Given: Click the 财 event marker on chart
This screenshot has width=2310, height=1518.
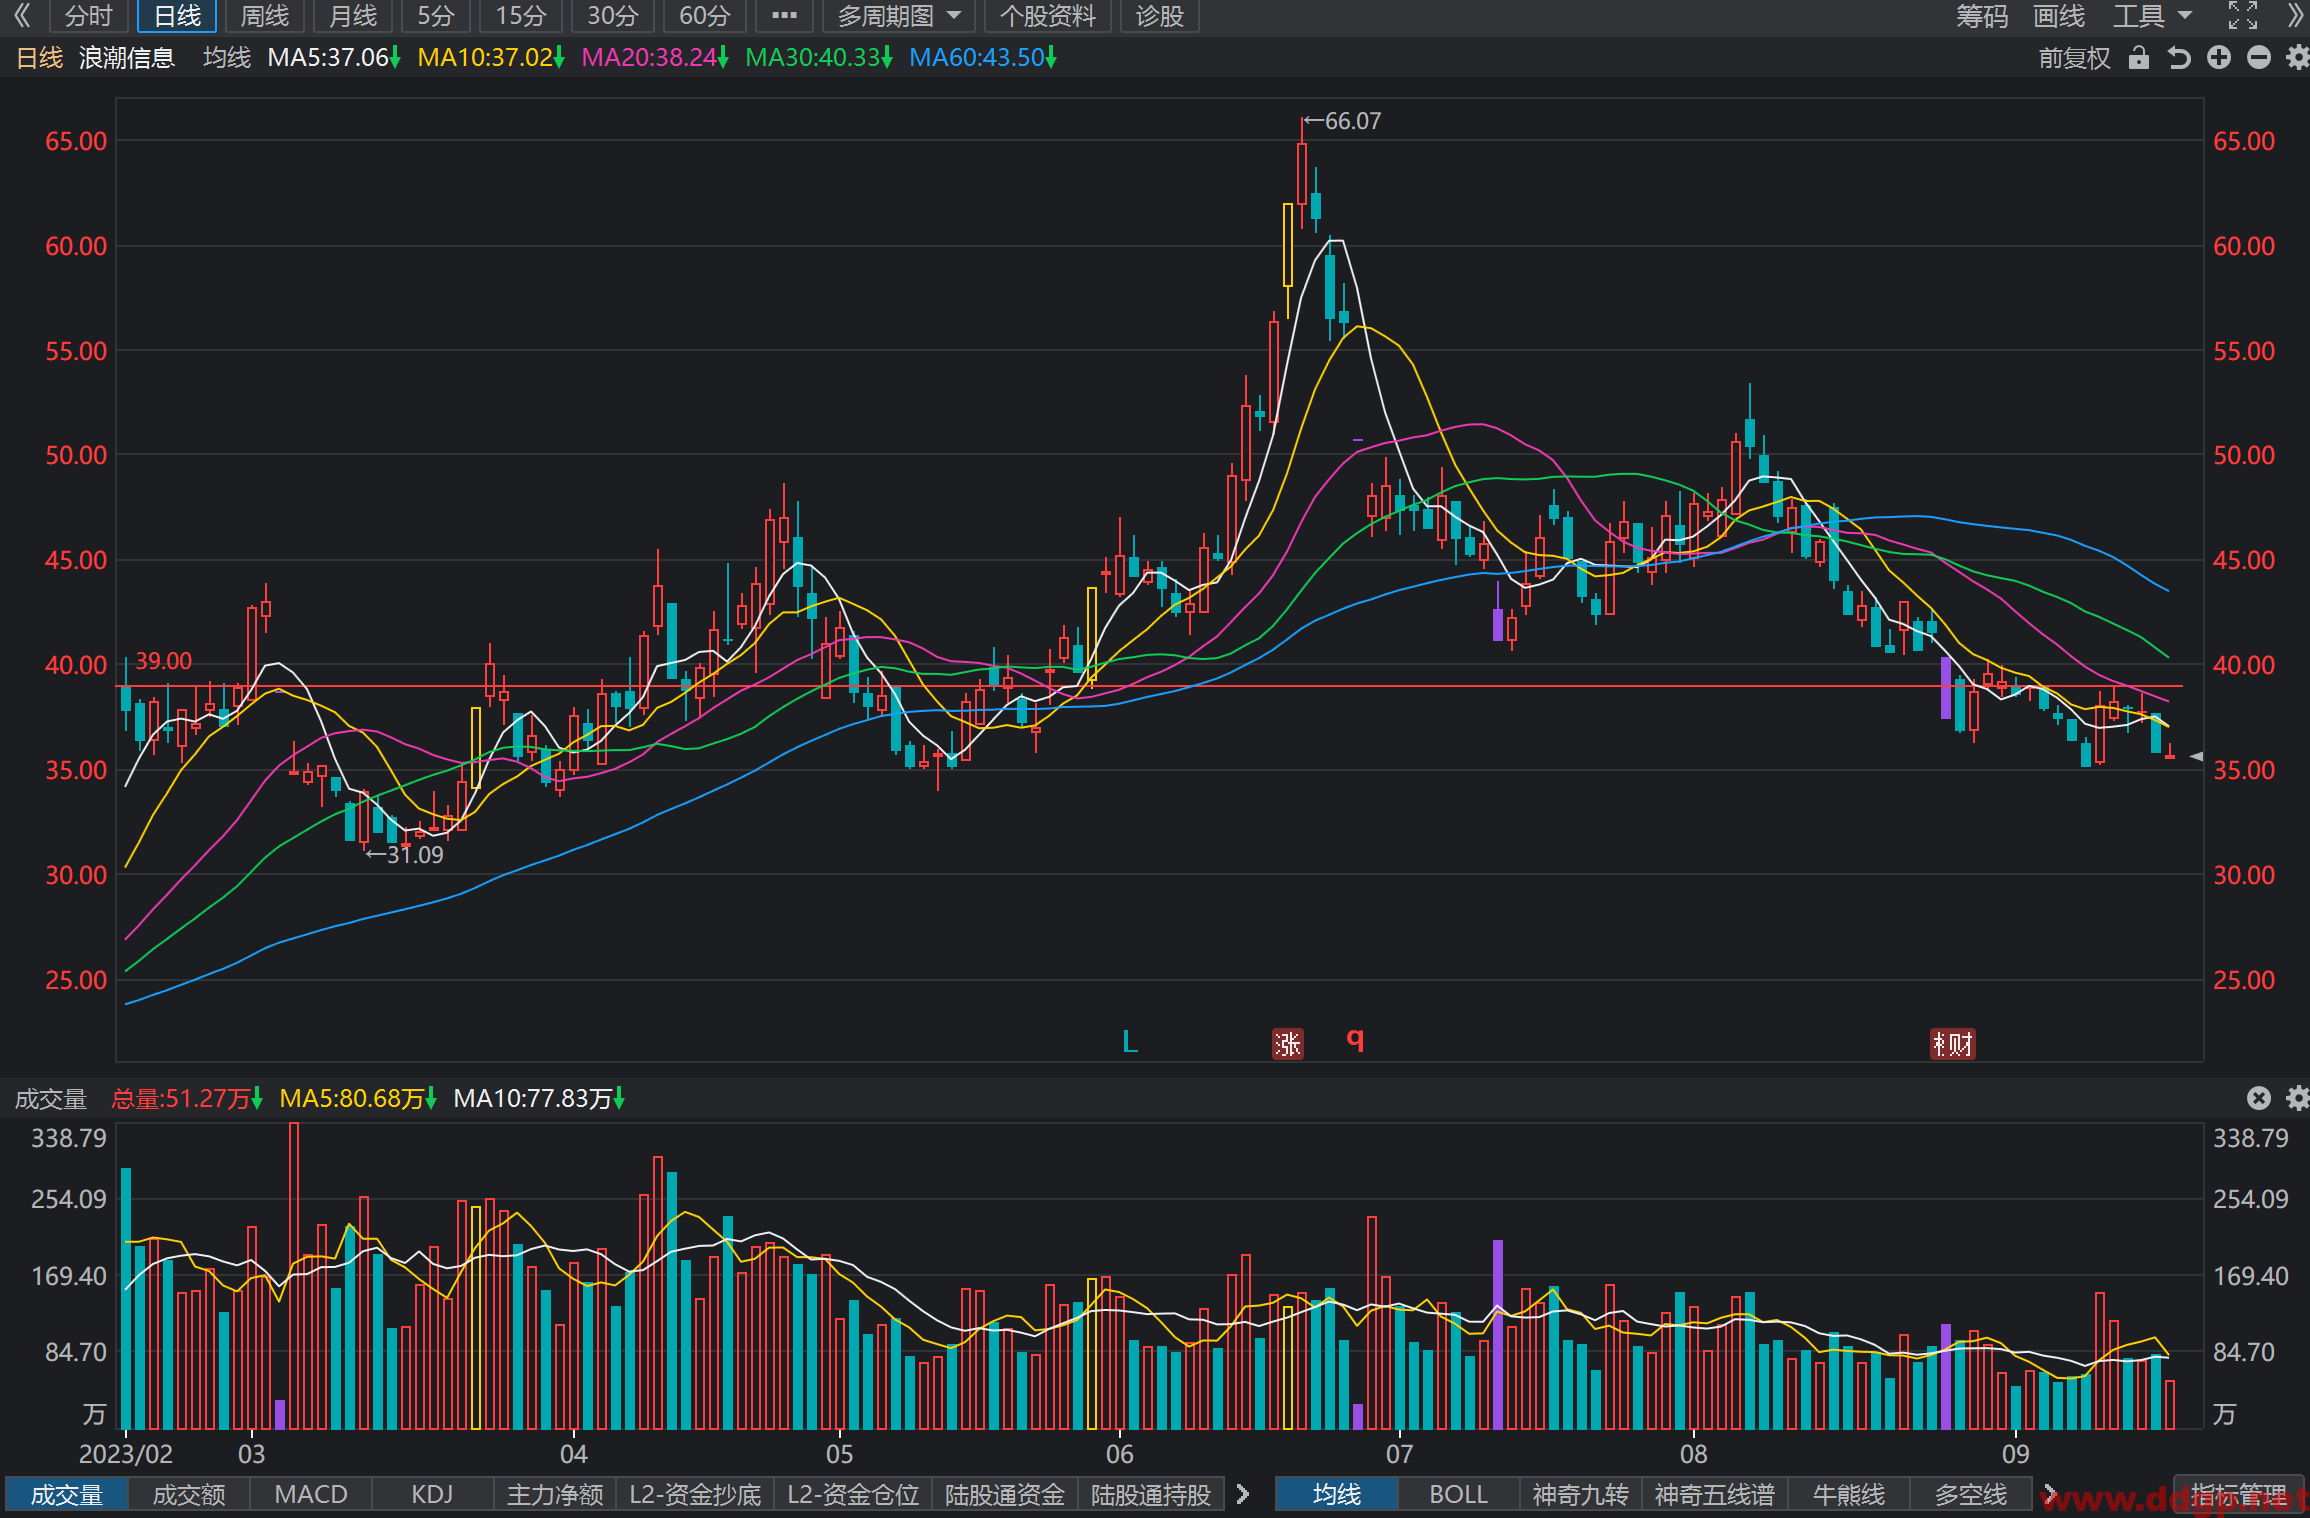Looking at the screenshot, I should [1952, 1044].
